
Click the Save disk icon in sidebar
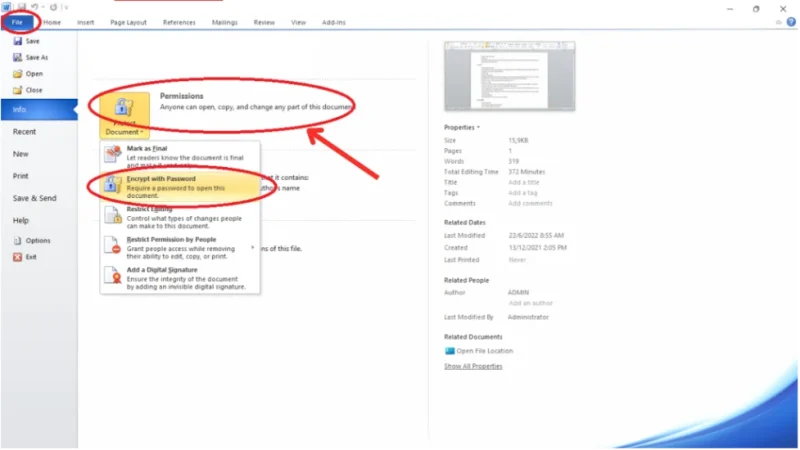pyautogui.click(x=18, y=41)
